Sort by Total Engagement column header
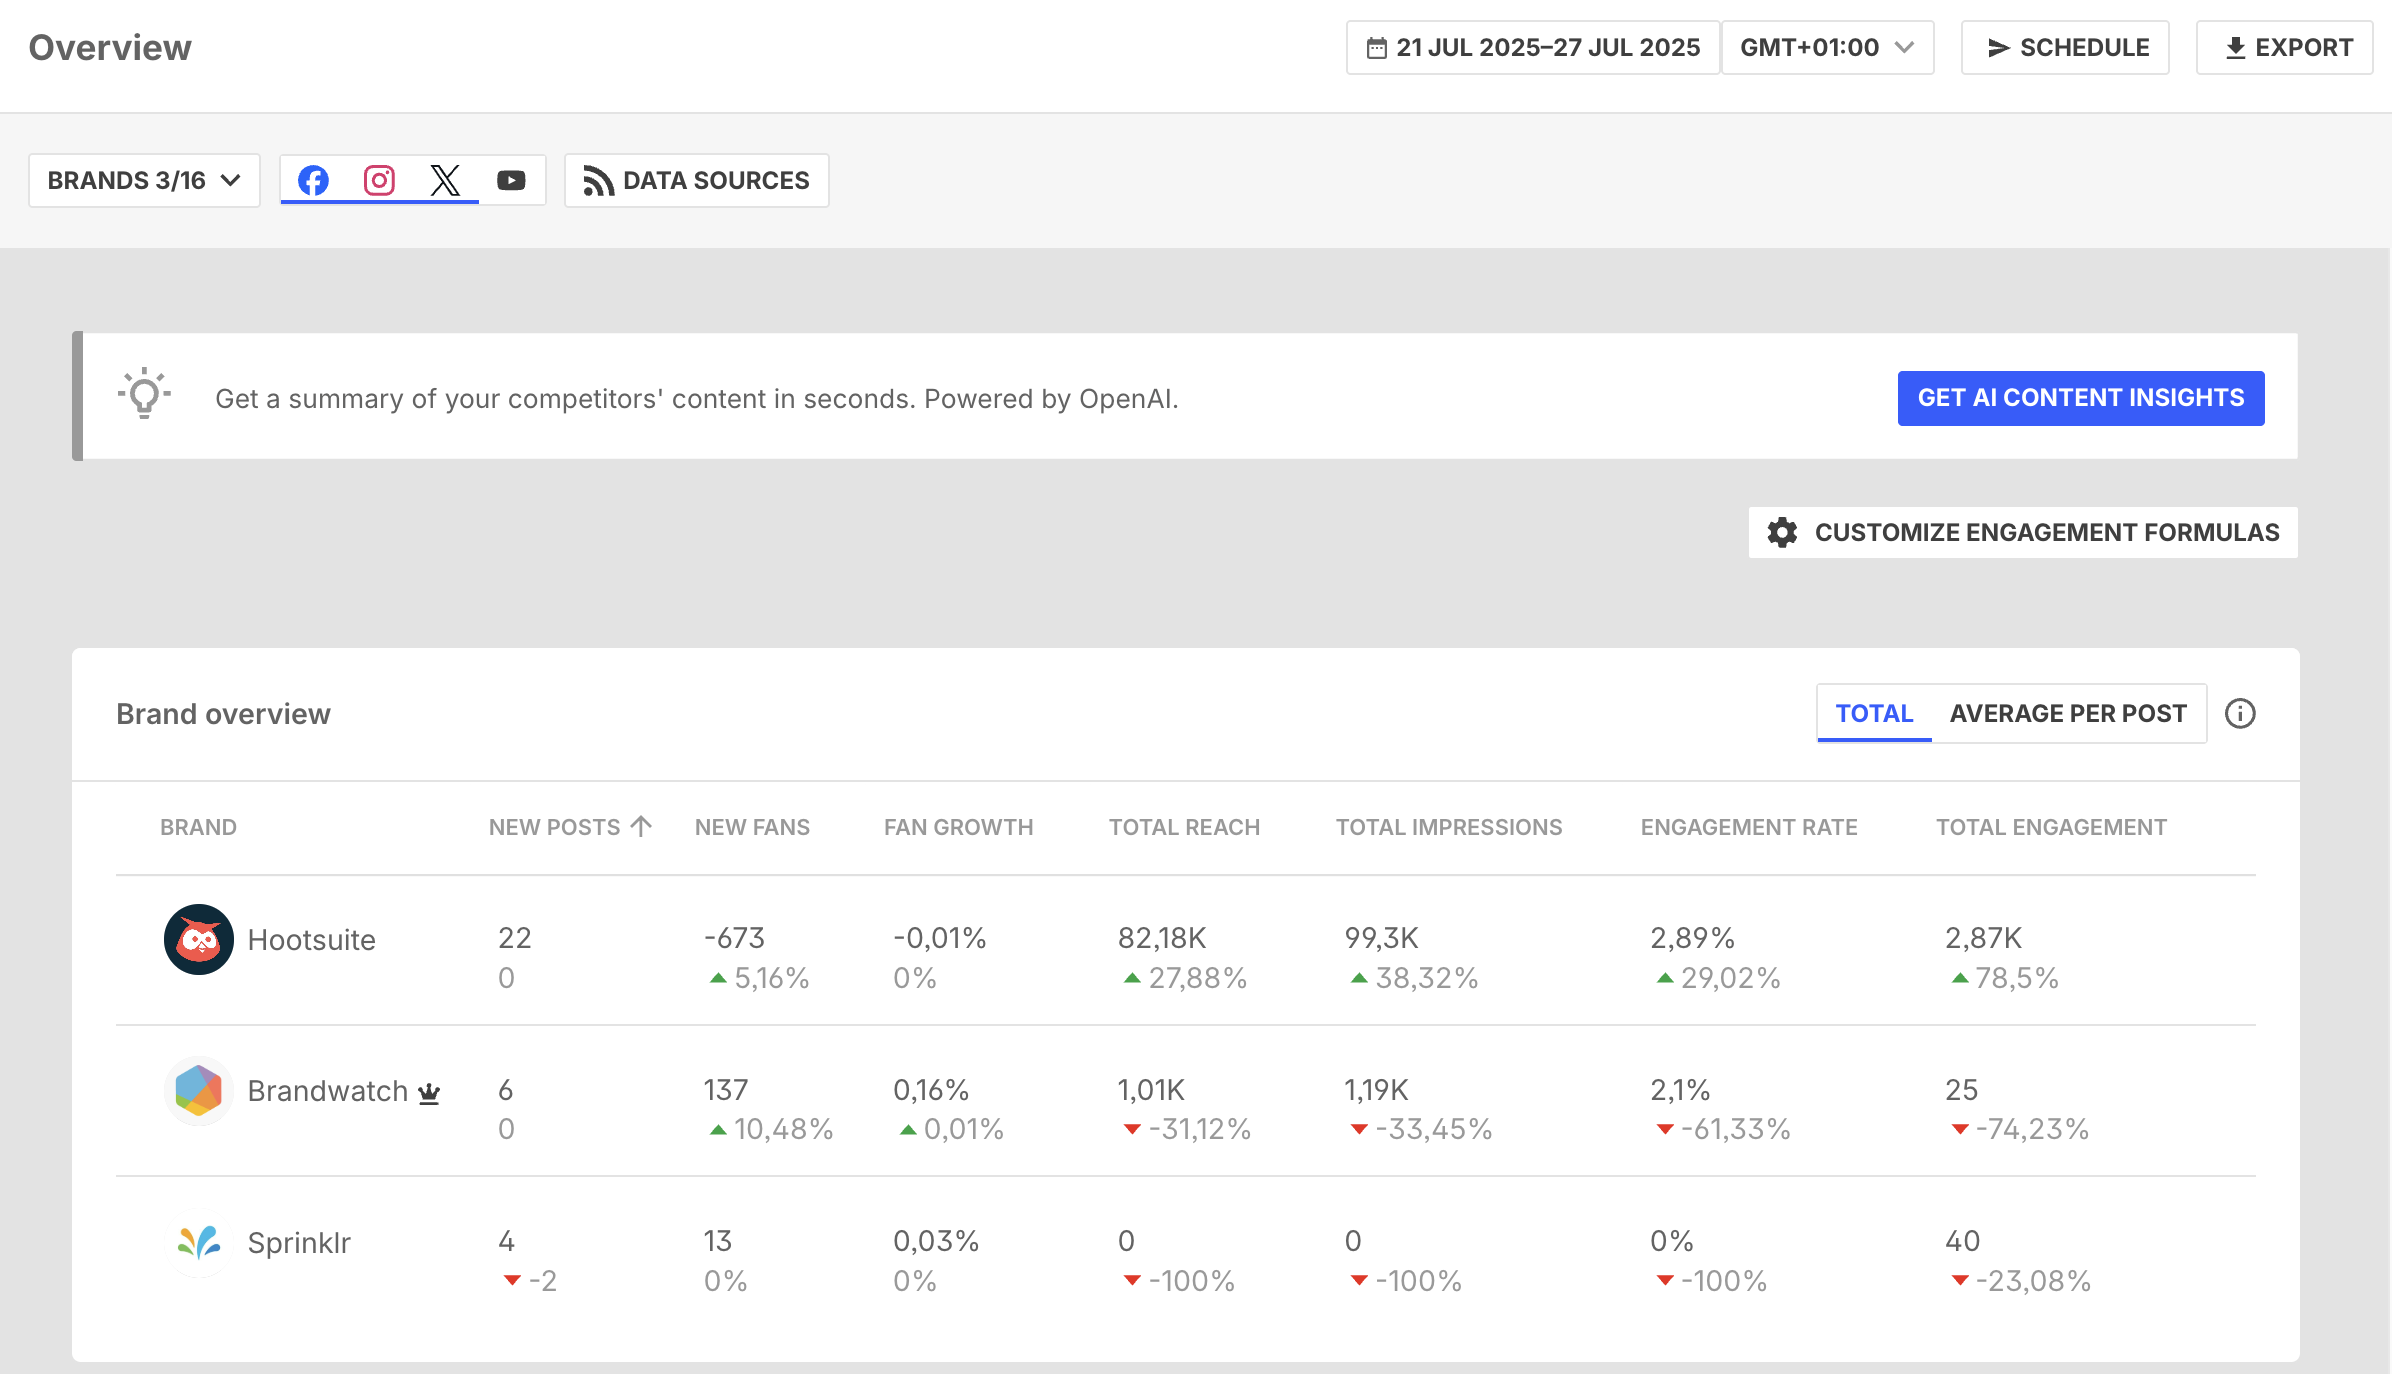The image size is (2392, 1374). (x=2051, y=827)
